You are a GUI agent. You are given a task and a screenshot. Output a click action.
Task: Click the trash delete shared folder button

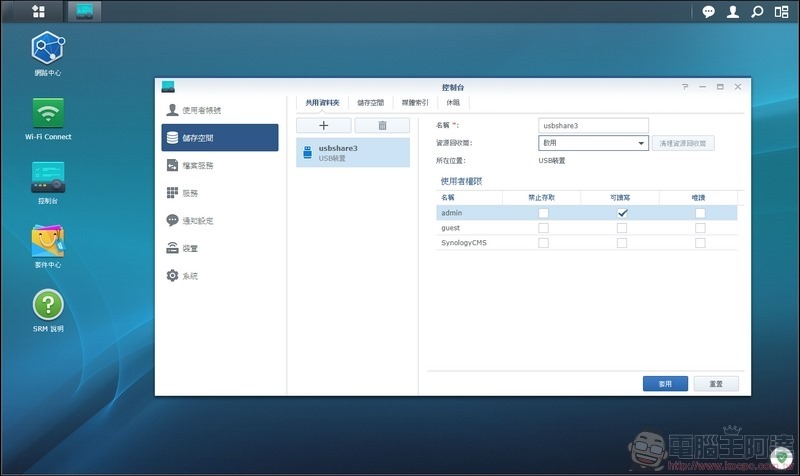click(x=382, y=126)
